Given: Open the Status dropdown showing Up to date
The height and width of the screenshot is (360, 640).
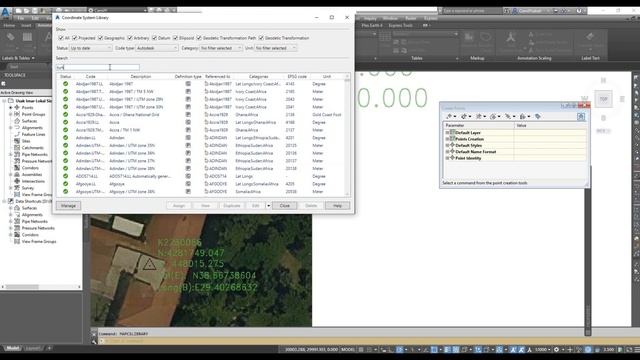Looking at the screenshot, I should coord(90,48).
